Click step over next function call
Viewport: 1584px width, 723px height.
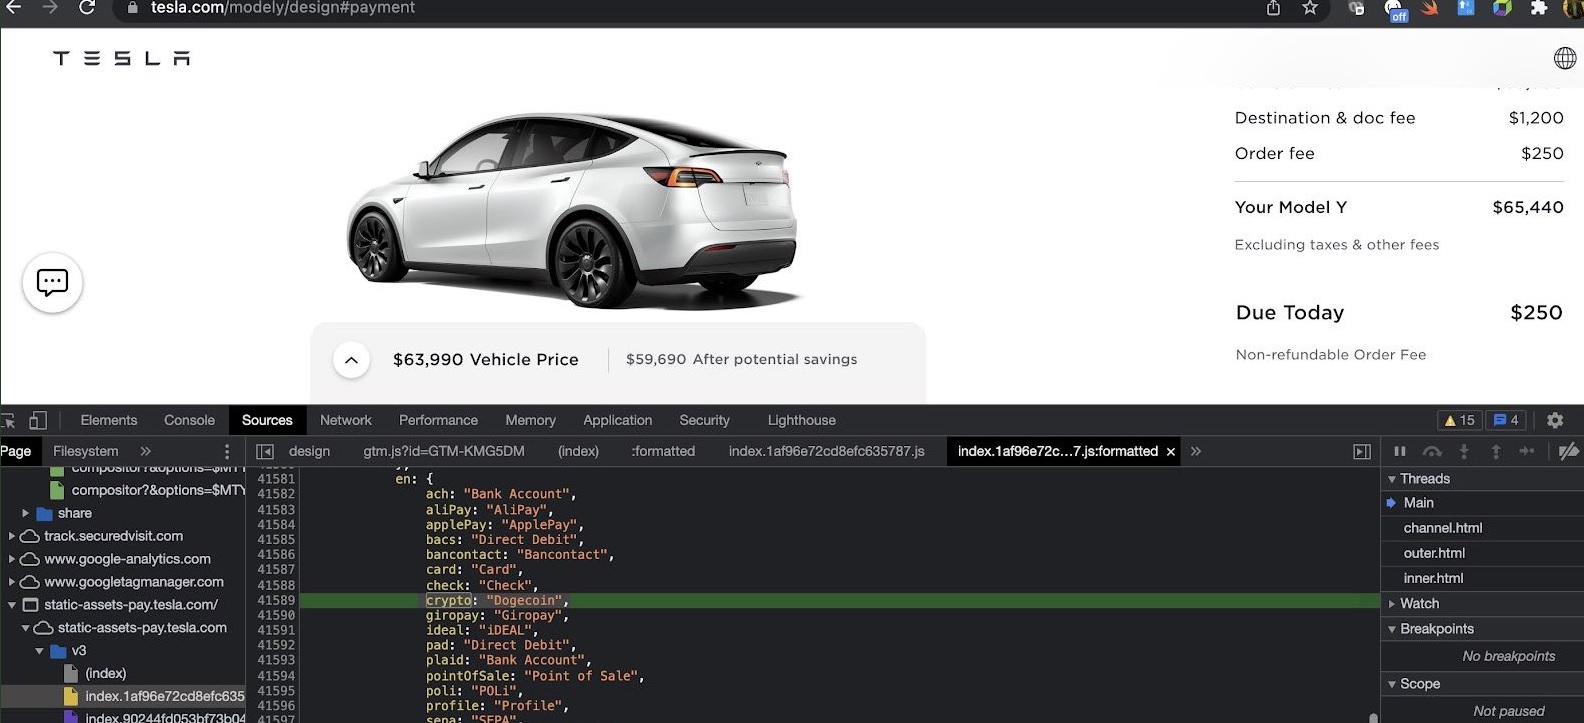point(1432,451)
